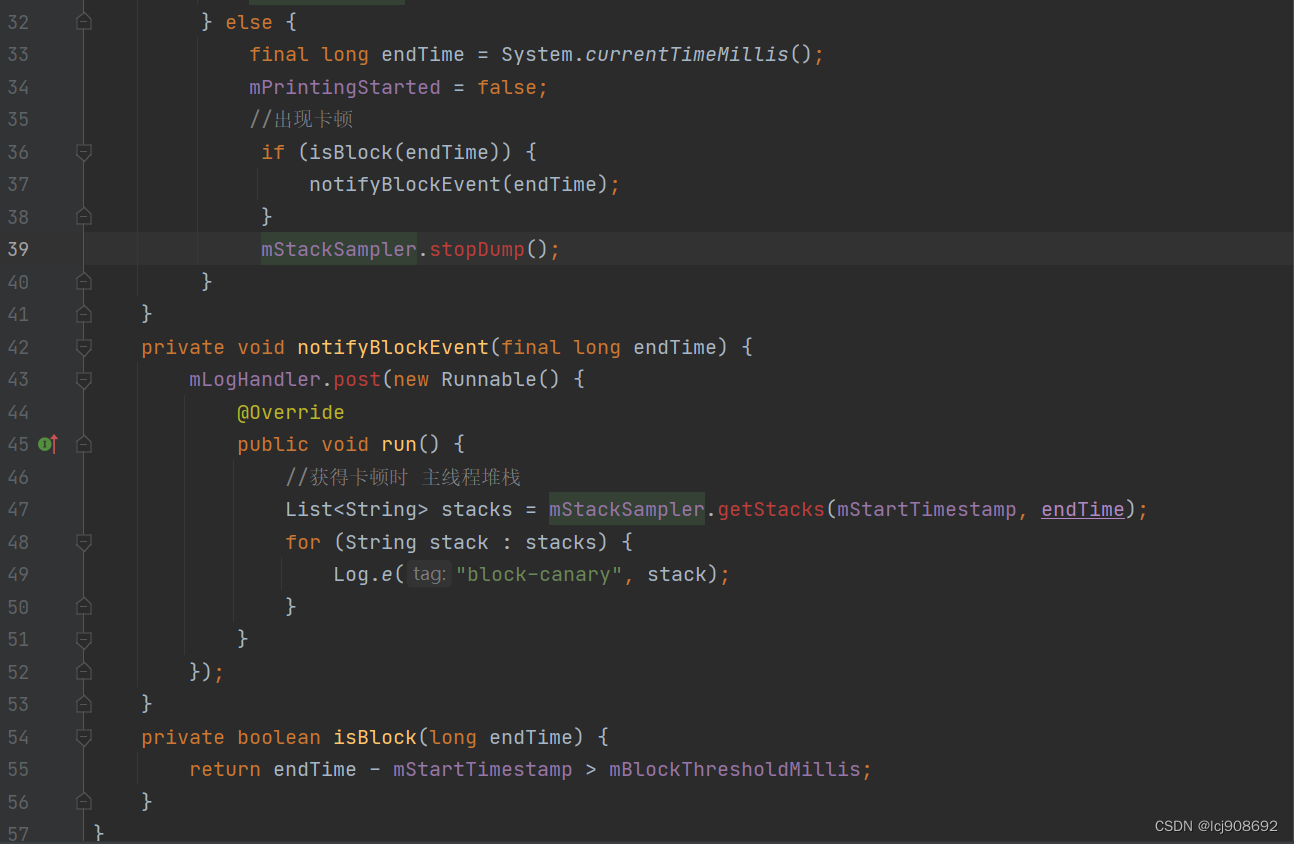Click the fold end marker on line 52
Screen dimensions: 1294x844
[x=84, y=672]
